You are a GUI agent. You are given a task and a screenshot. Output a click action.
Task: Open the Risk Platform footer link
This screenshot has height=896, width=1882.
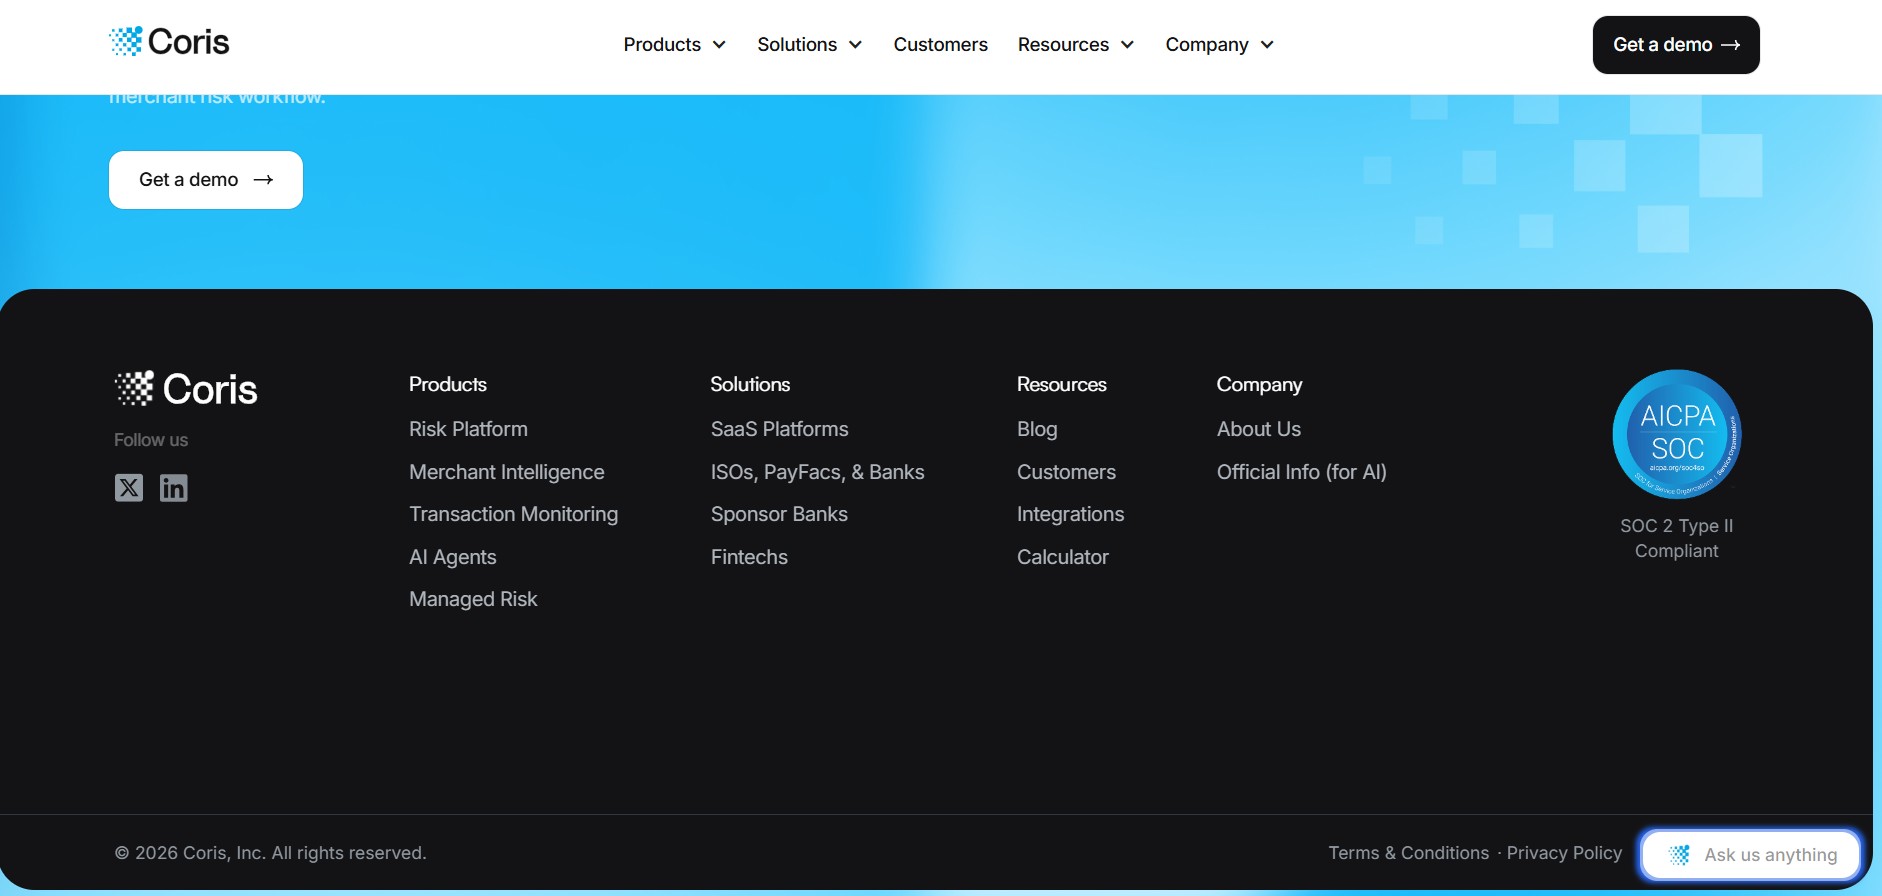pyautogui.click(x=468, y=429)
